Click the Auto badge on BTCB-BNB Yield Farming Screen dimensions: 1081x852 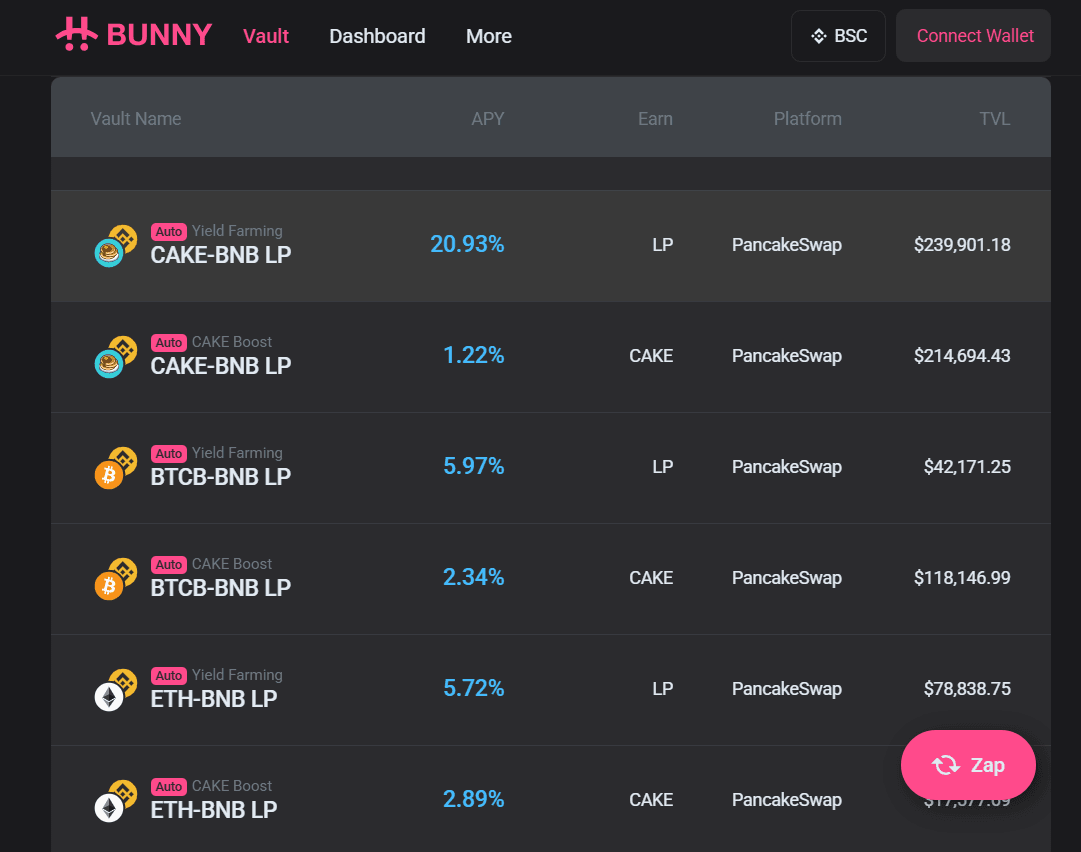click(169, 454)
